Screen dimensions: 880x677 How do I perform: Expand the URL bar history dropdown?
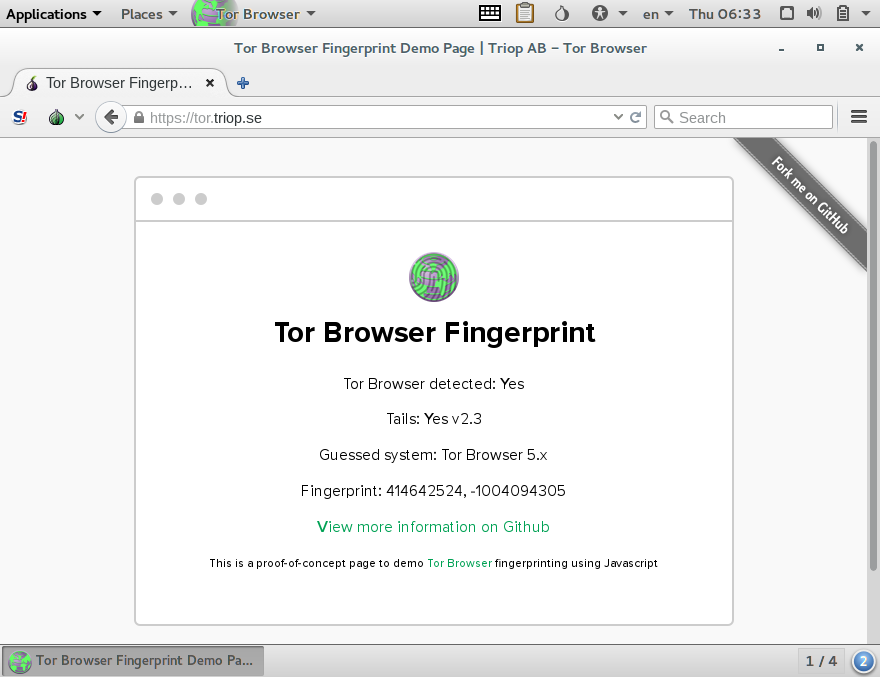coord(618,117)
